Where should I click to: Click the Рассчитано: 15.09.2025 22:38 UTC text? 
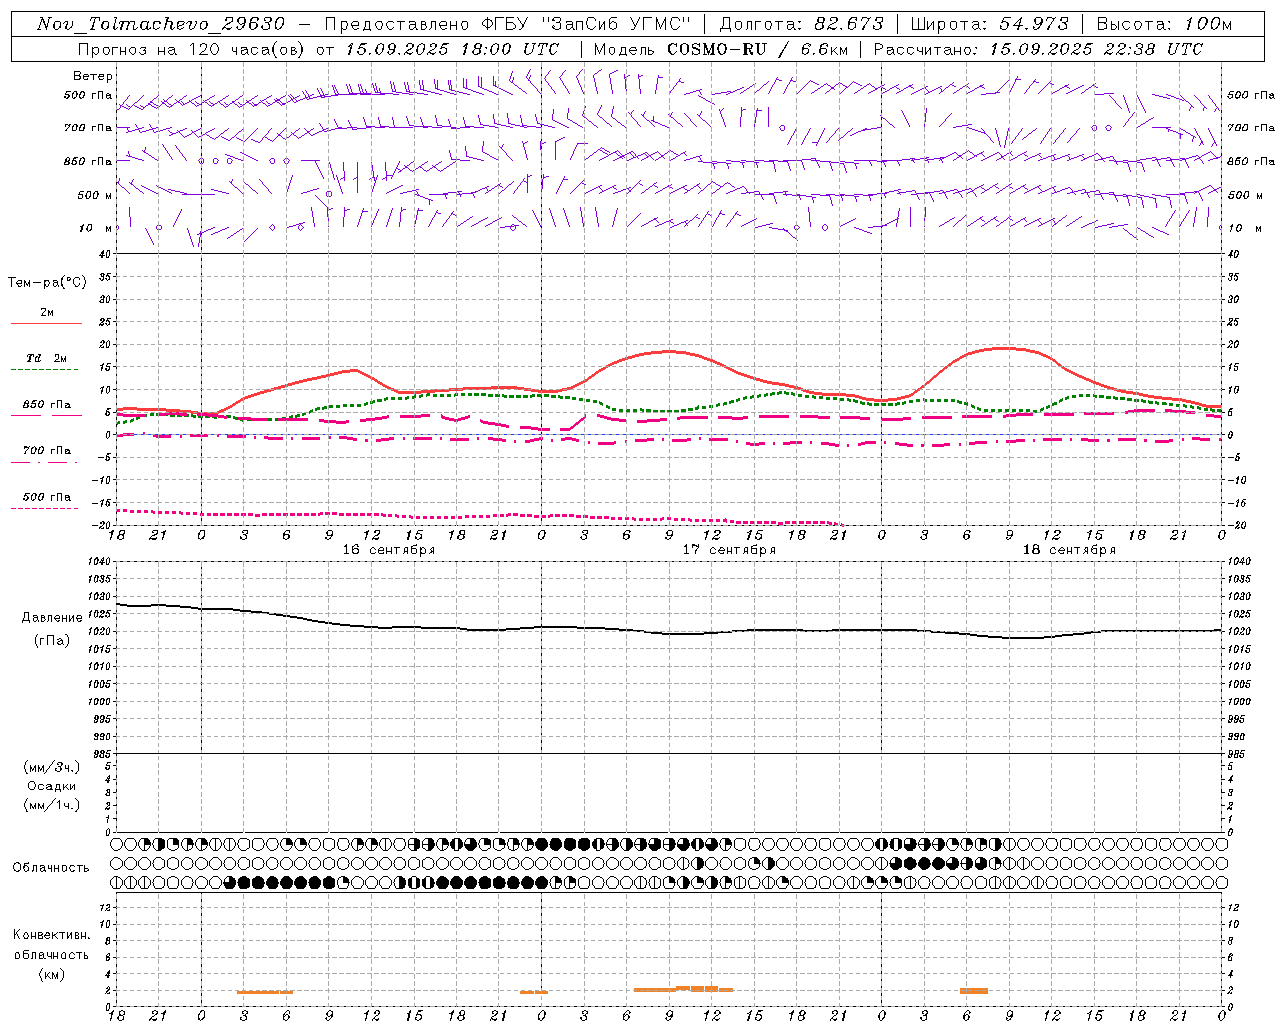point(1038,49)
